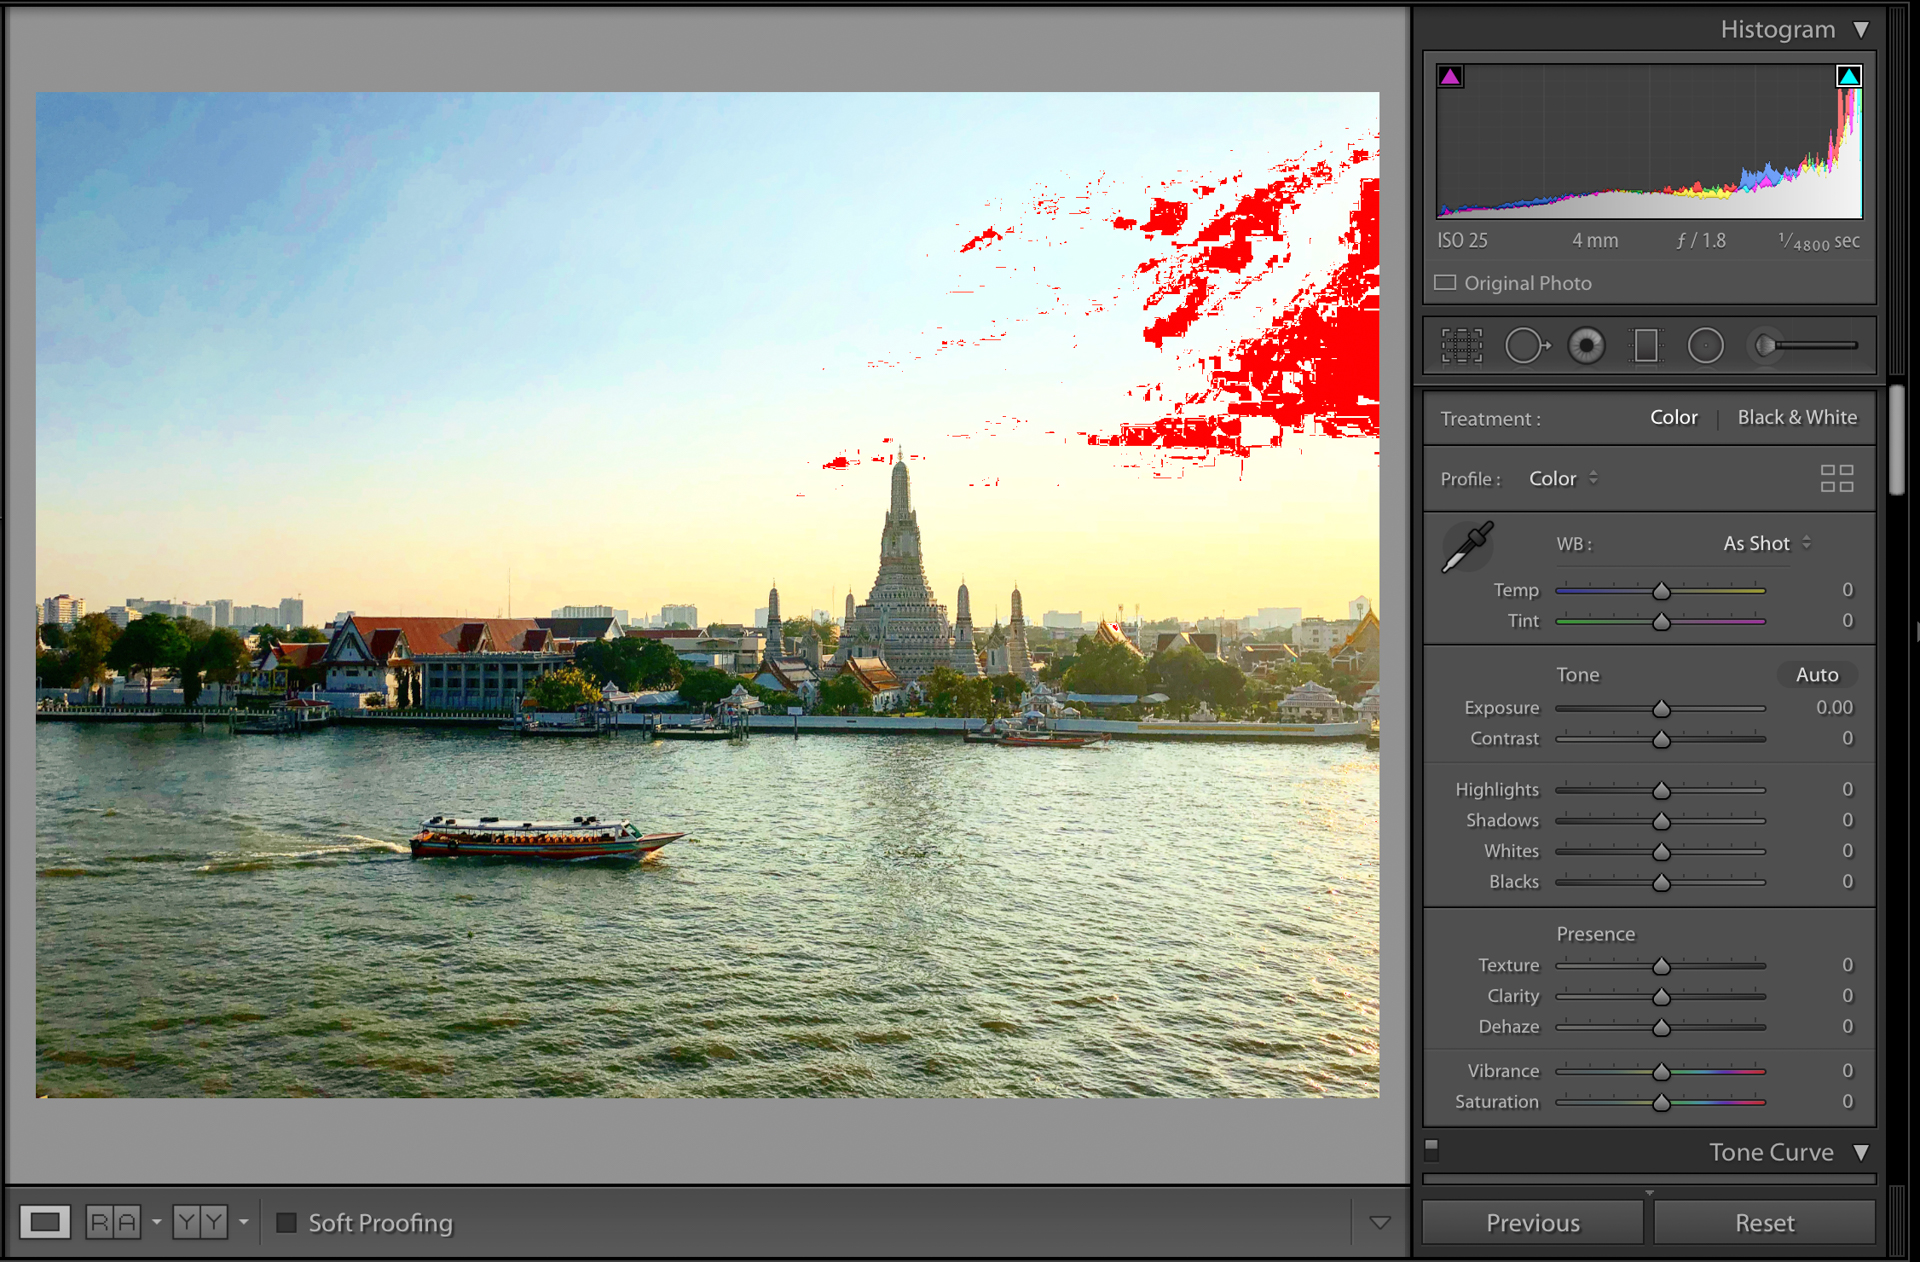
Task: Click the Shadows slider handle
Action: pyautogui.click(x=1661, y=822)
